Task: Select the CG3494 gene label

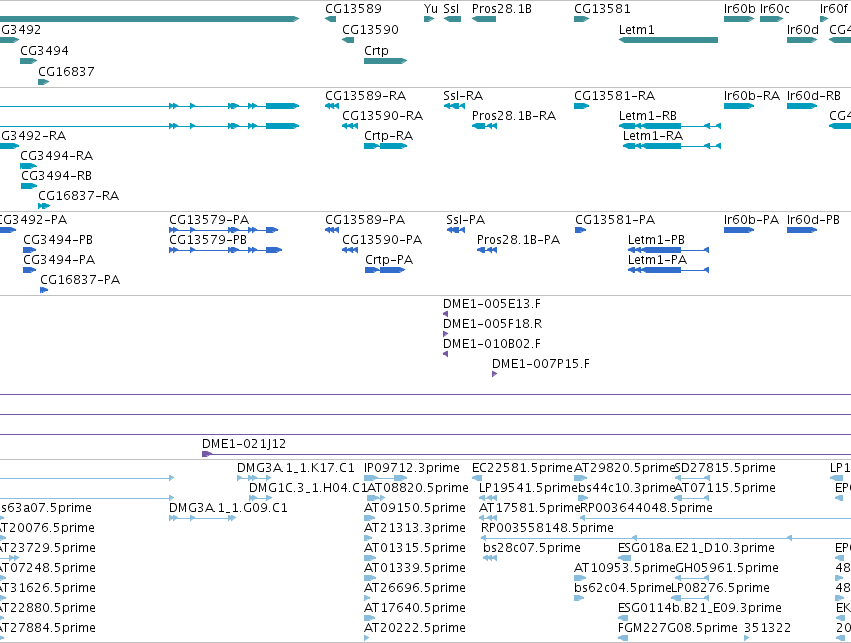Action: click(x=45, y=51)
